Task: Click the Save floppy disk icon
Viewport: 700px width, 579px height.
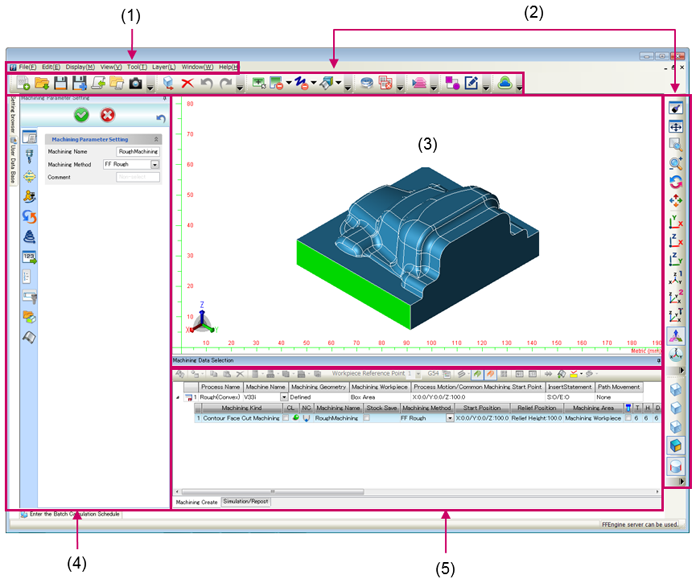Action: coord(61,83)
